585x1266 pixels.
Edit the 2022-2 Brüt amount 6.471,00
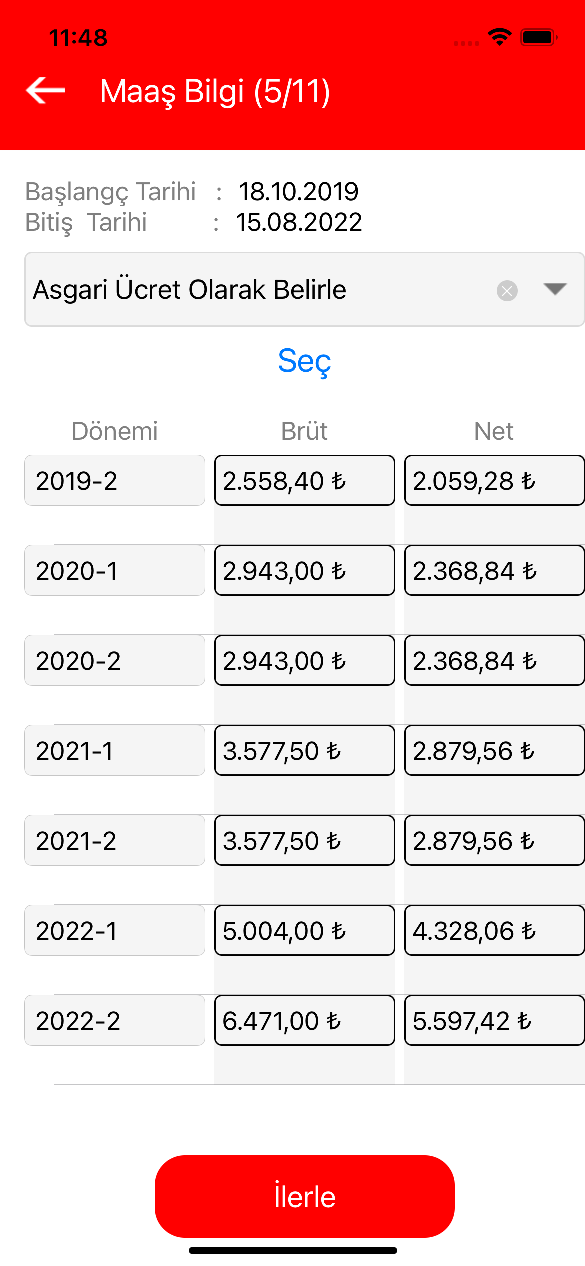[x=304, y=1021]
